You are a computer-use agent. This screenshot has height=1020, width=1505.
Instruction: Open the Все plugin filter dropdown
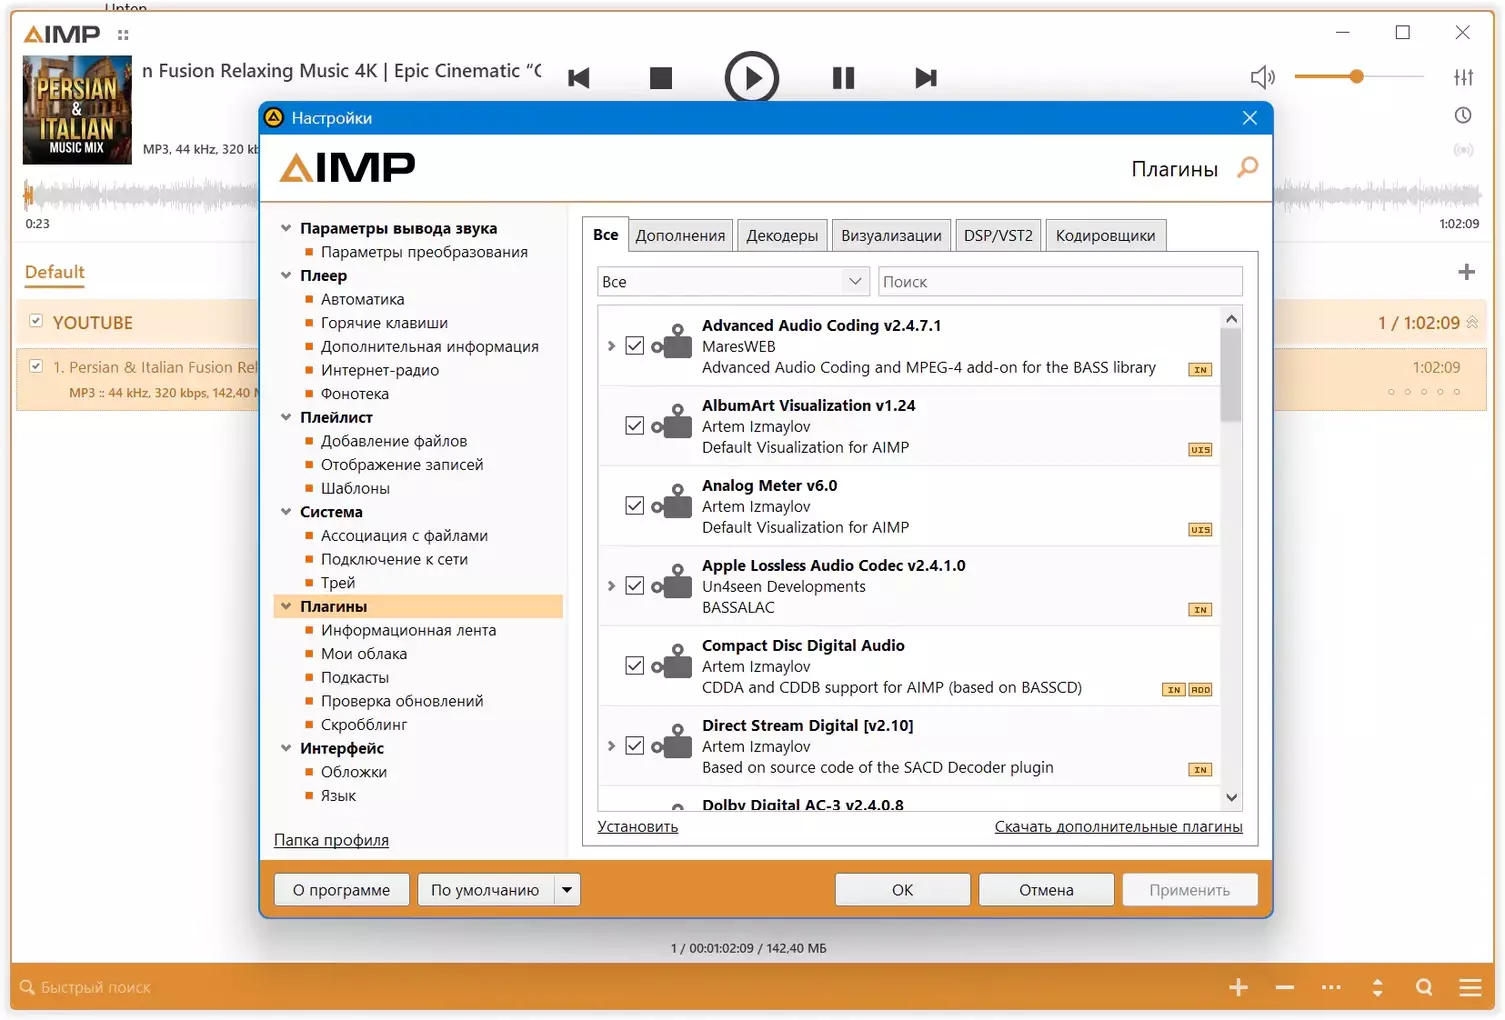[x=733, y=282]
